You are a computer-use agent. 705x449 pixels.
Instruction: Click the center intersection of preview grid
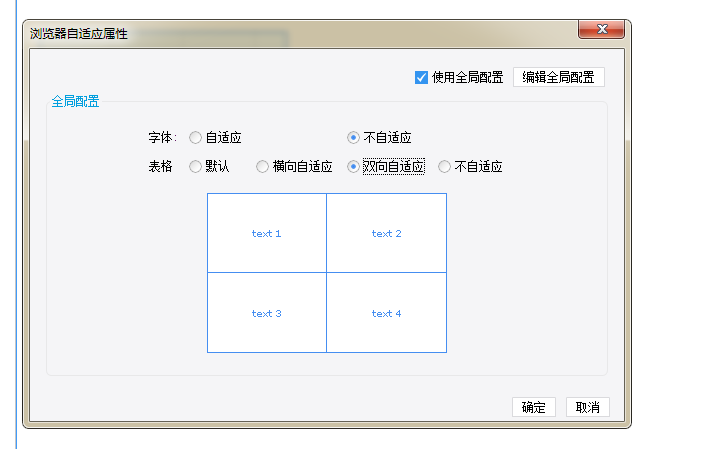point(326,272)
